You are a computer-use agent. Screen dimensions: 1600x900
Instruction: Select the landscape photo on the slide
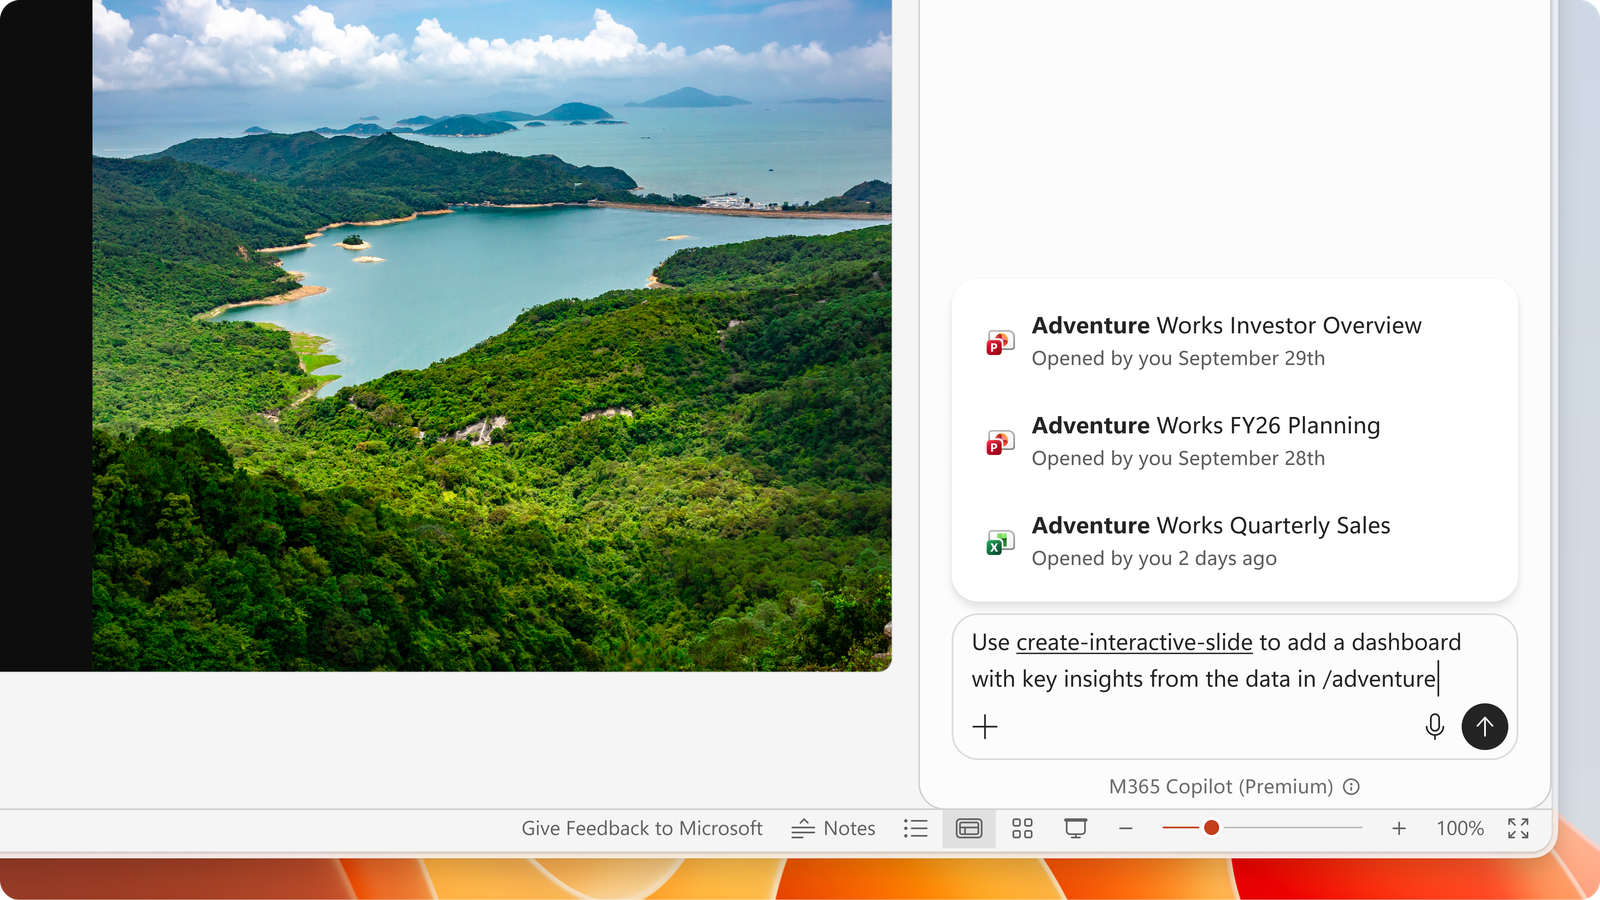click(x=492, y=335)
